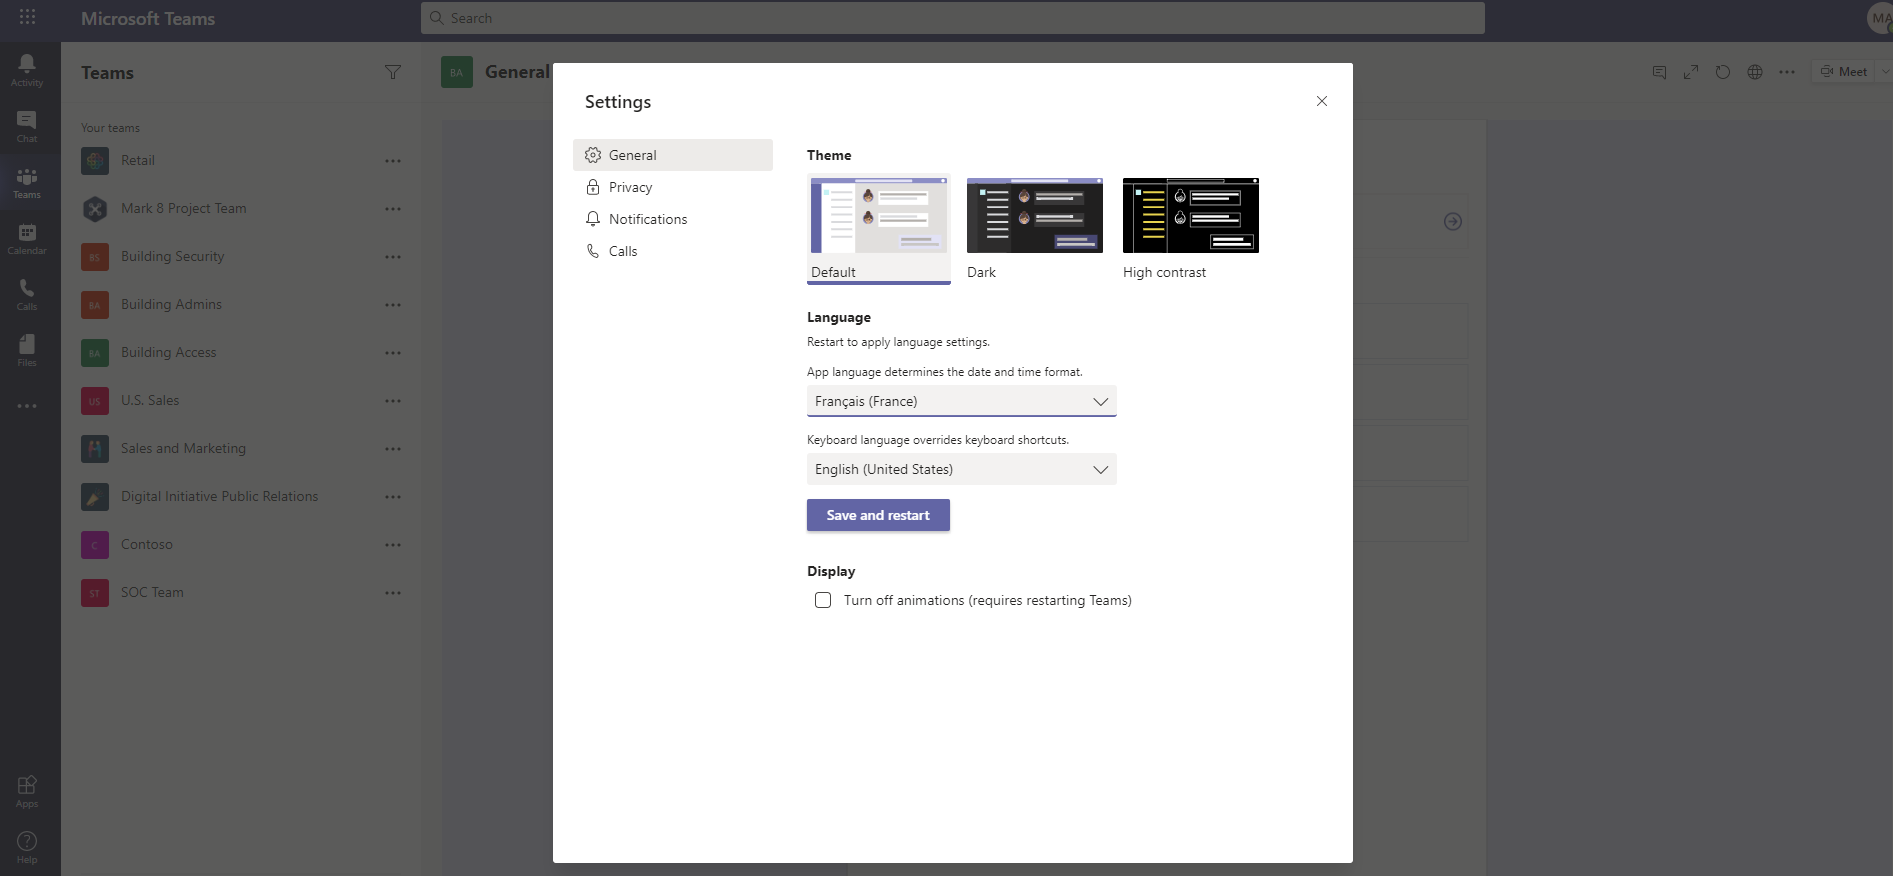Click the filter teams funnel icon
Viewport: 1893px width, 876px height.
[393, 72]
